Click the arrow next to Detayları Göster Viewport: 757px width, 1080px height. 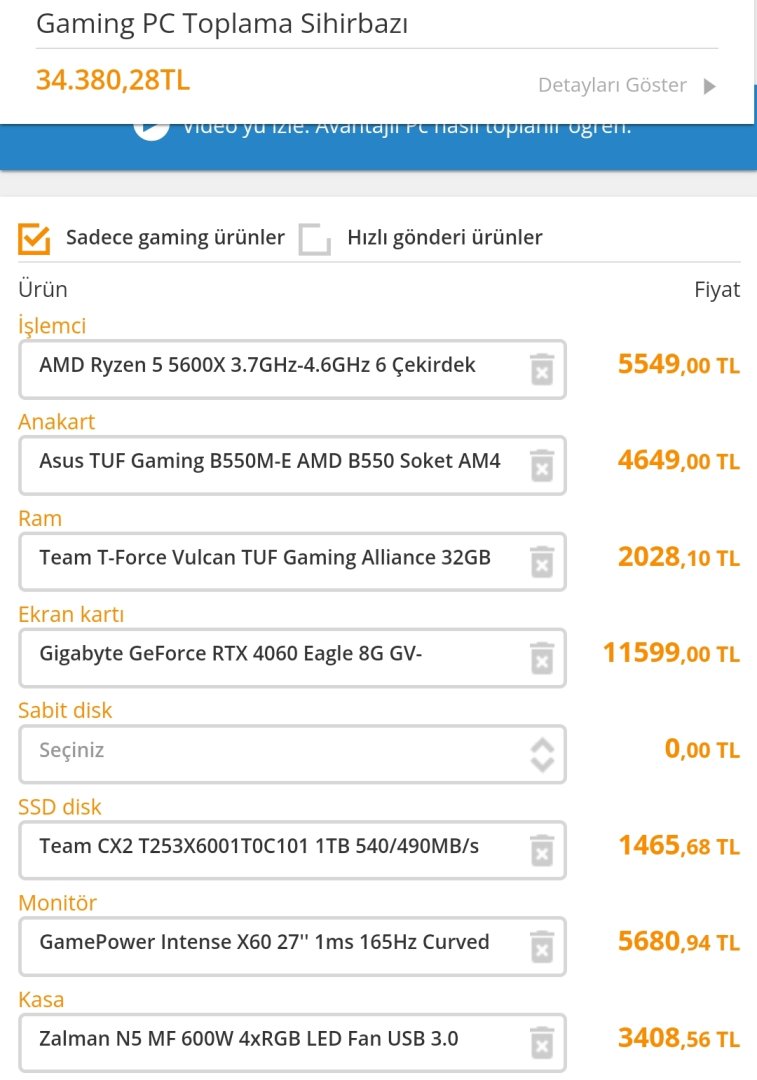[709, 86]
